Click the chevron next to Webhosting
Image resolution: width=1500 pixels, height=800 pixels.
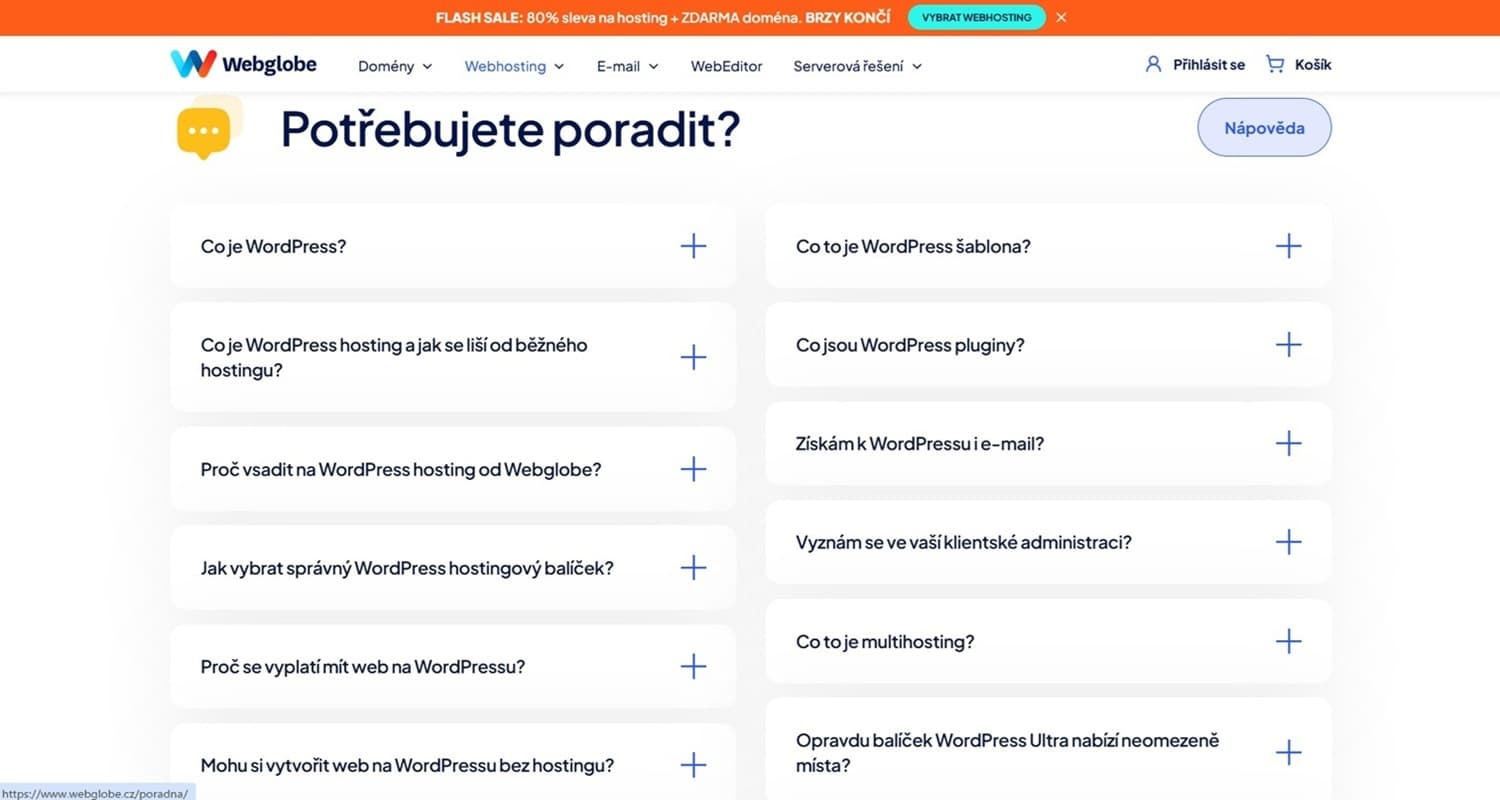[558, 67]
